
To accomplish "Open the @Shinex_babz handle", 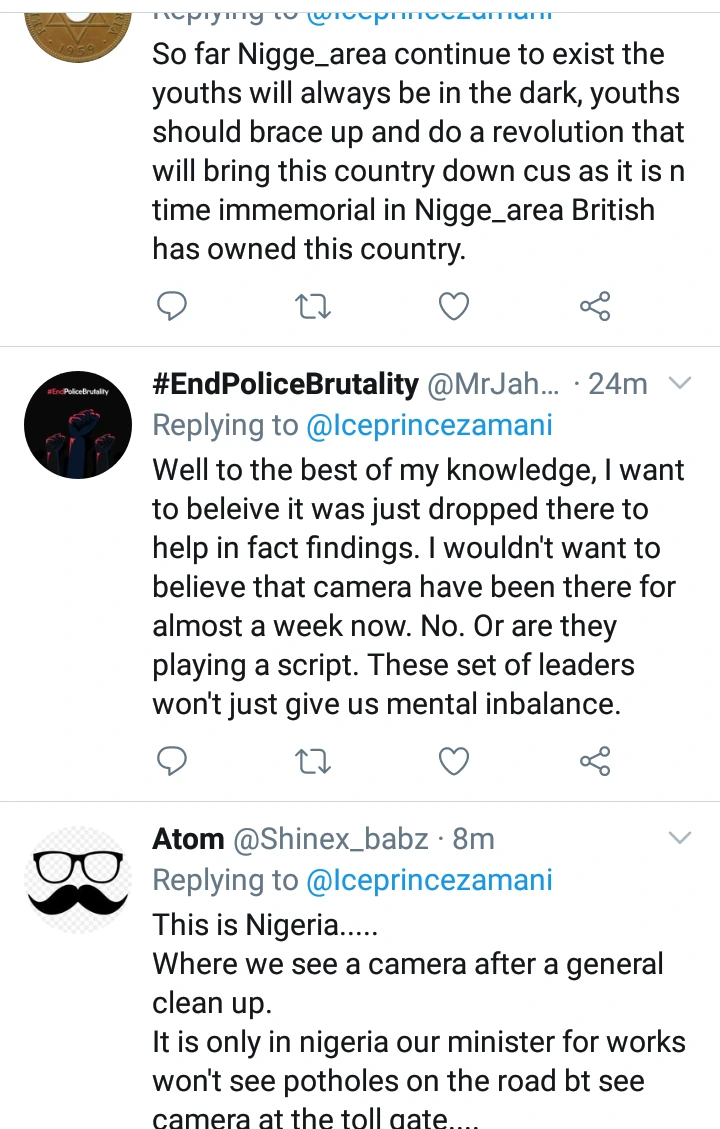I will [x=330, y=839].
